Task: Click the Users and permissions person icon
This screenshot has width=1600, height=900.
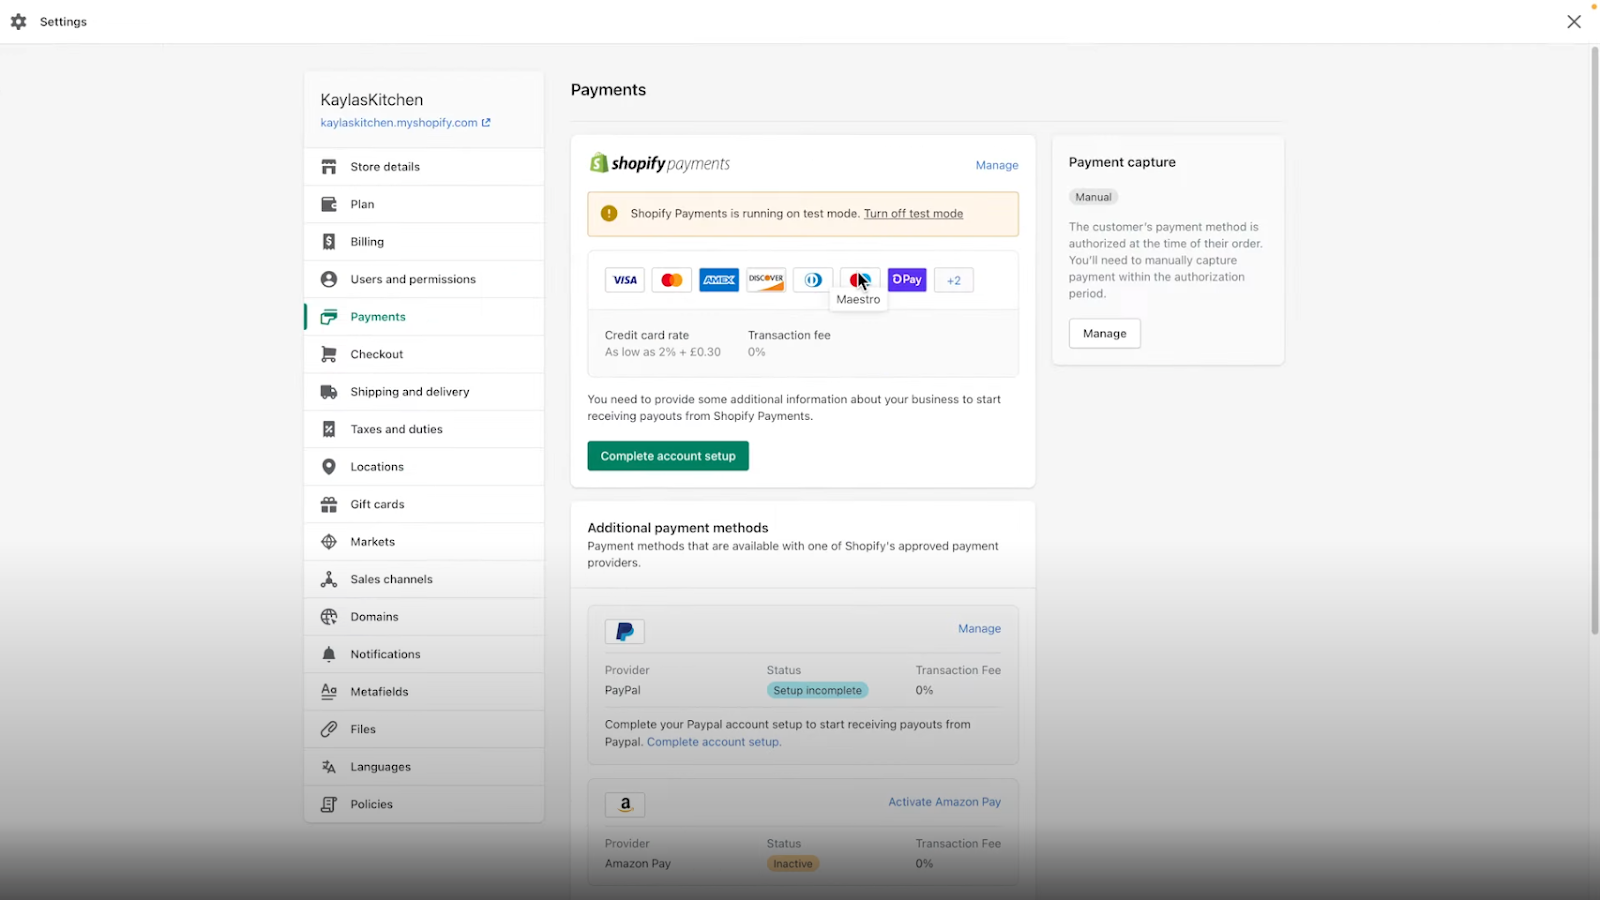Action: click(329, 279)
